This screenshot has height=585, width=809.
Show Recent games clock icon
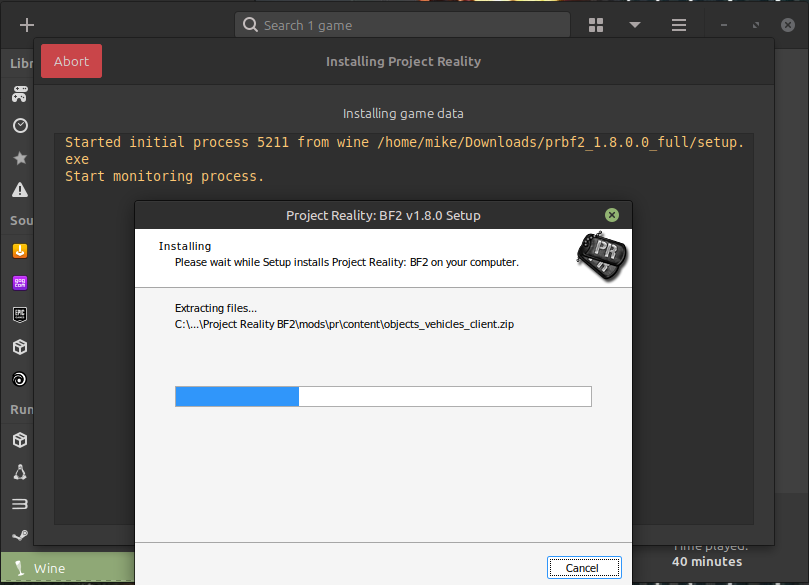20,125
